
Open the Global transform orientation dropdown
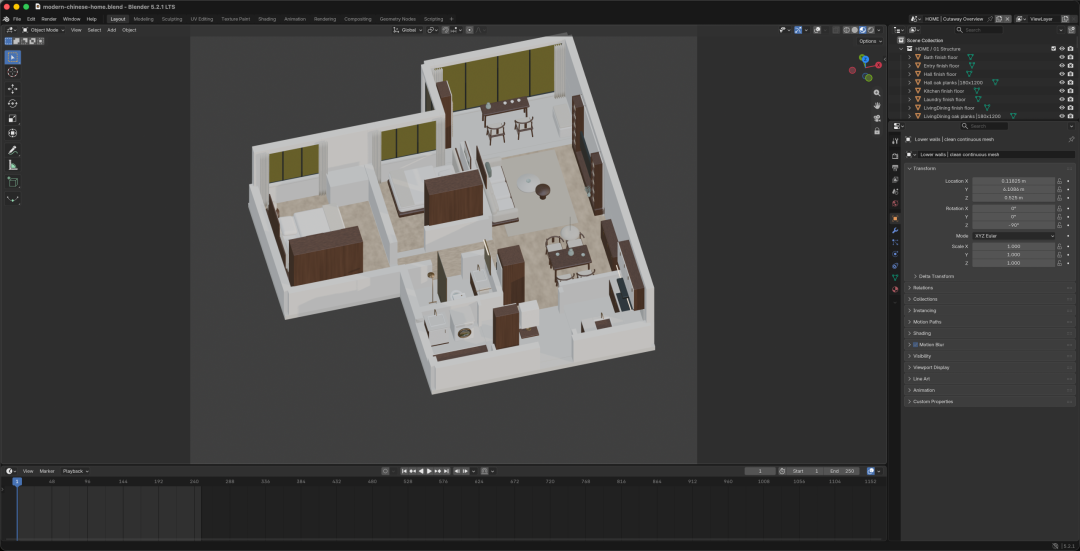tap(408, 30)
